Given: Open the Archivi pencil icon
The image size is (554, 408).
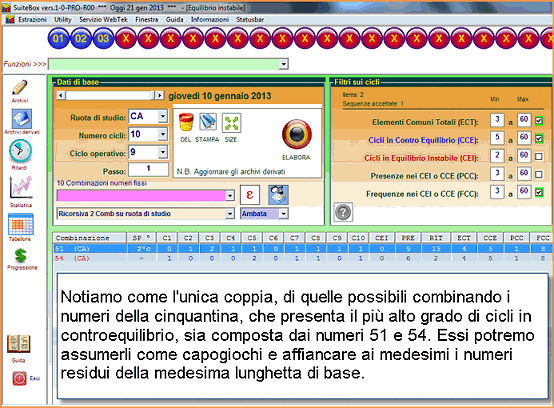Looking at the screenshot, I should (19, 88).
